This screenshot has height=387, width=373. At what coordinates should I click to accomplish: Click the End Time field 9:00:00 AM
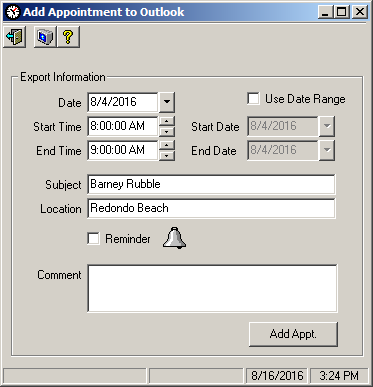123,150
